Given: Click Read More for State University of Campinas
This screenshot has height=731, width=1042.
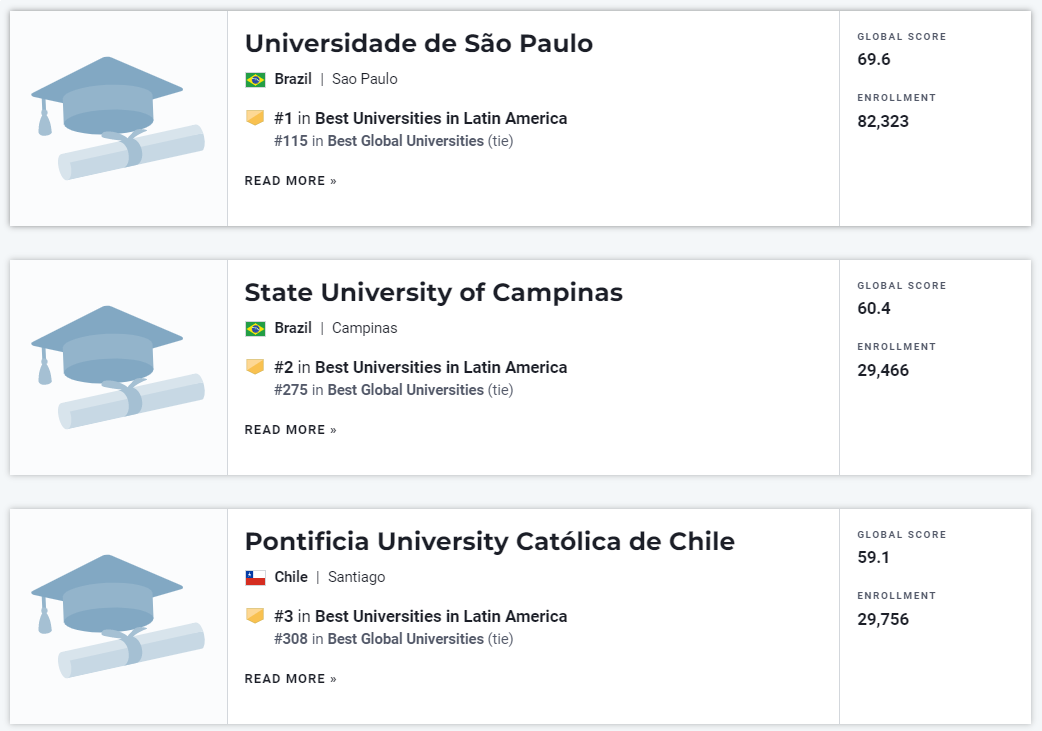Looking at the screenshot, I should (x=290, y=430).
